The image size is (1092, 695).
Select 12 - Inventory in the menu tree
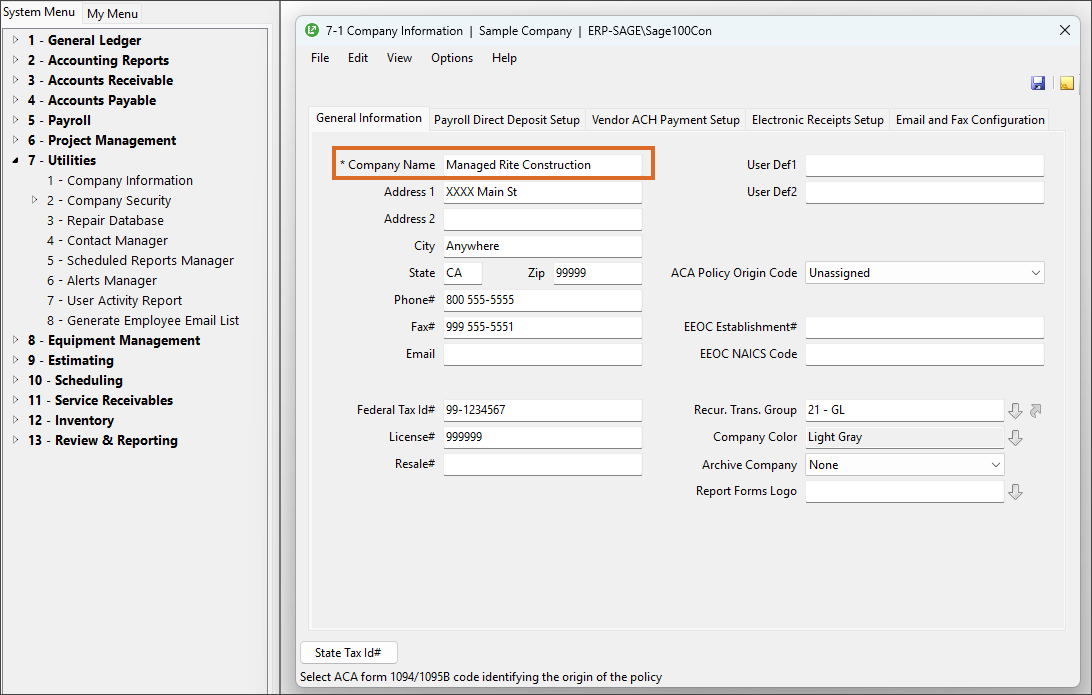(70, 421)
